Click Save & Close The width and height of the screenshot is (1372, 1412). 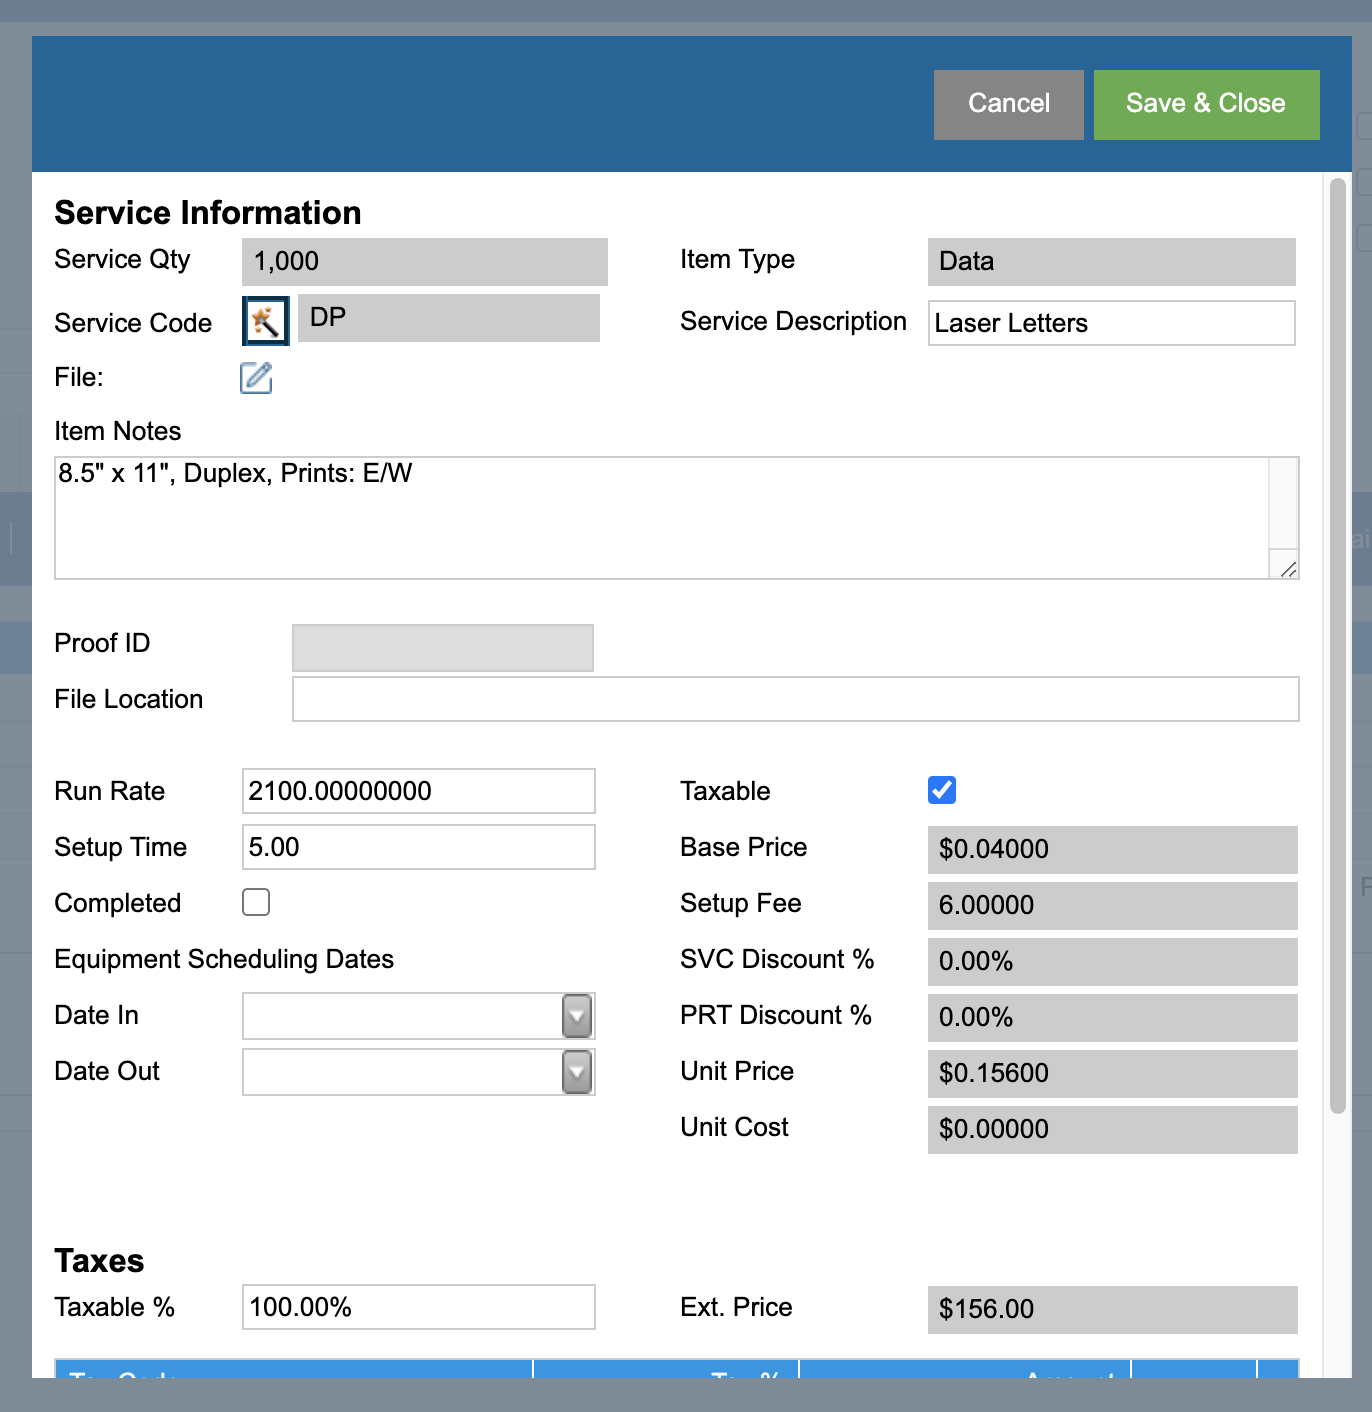pos(1206,104)
